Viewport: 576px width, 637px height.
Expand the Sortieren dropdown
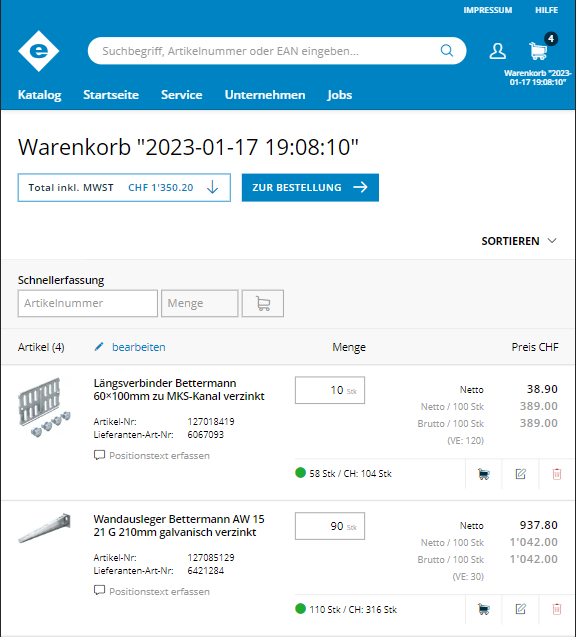519,241
